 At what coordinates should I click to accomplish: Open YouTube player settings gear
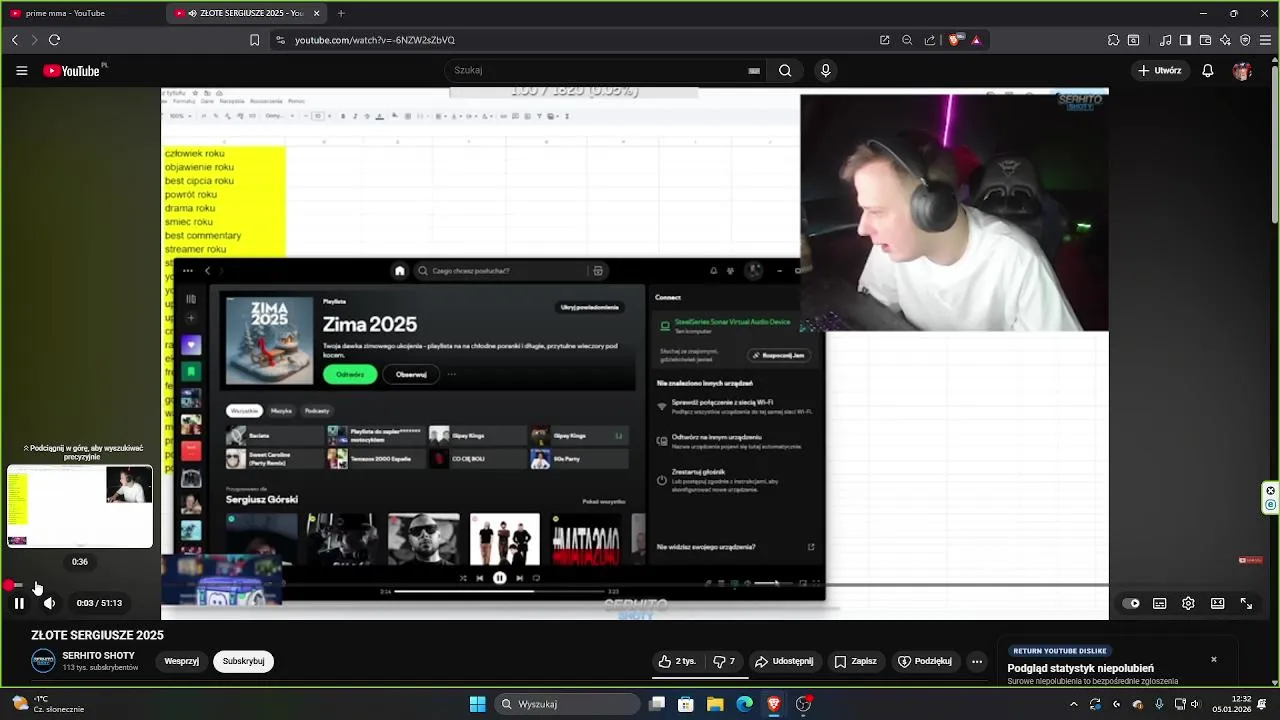[1188, 604]
